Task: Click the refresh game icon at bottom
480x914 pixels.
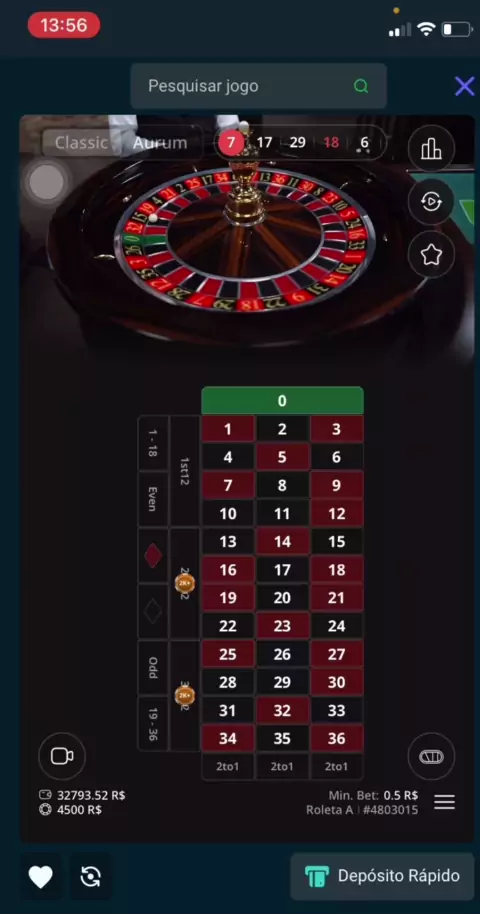Action: point(90,877)
